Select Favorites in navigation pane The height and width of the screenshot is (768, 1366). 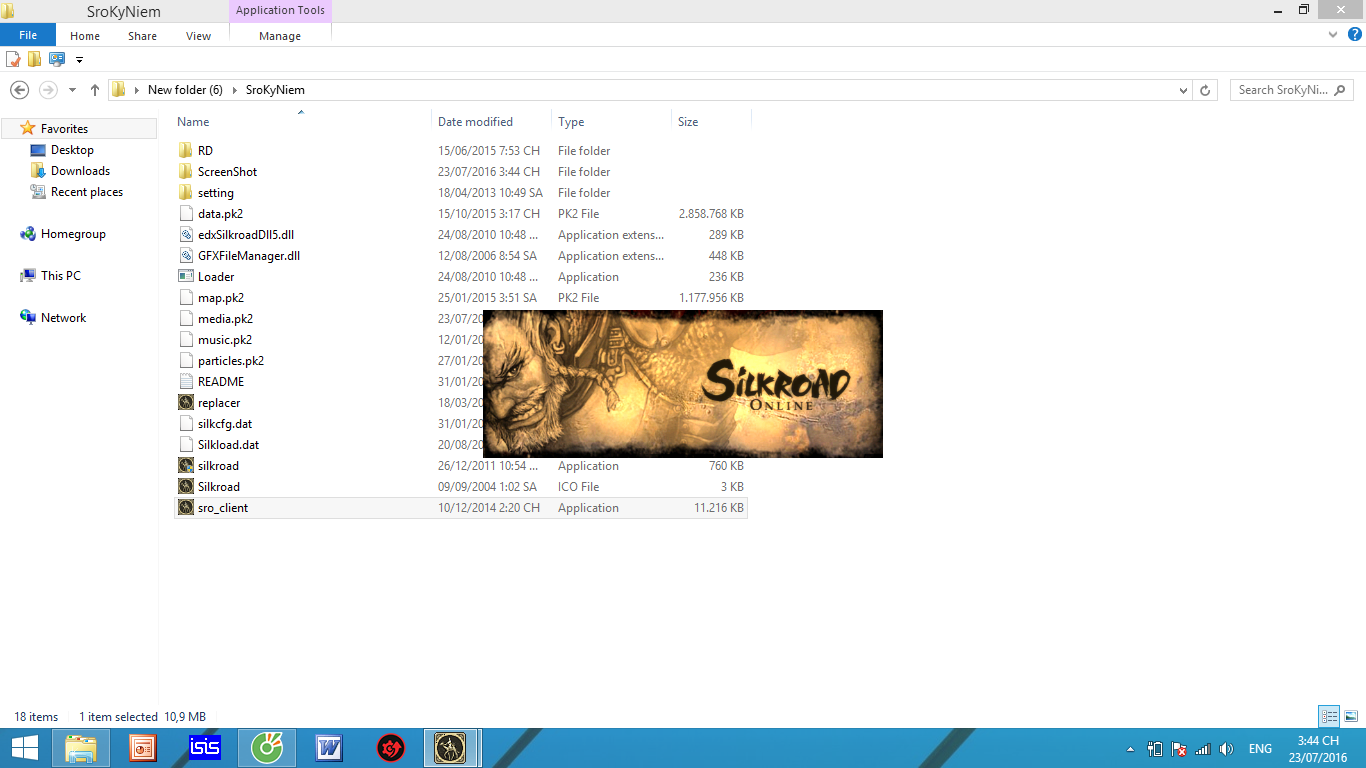[64, 129]
